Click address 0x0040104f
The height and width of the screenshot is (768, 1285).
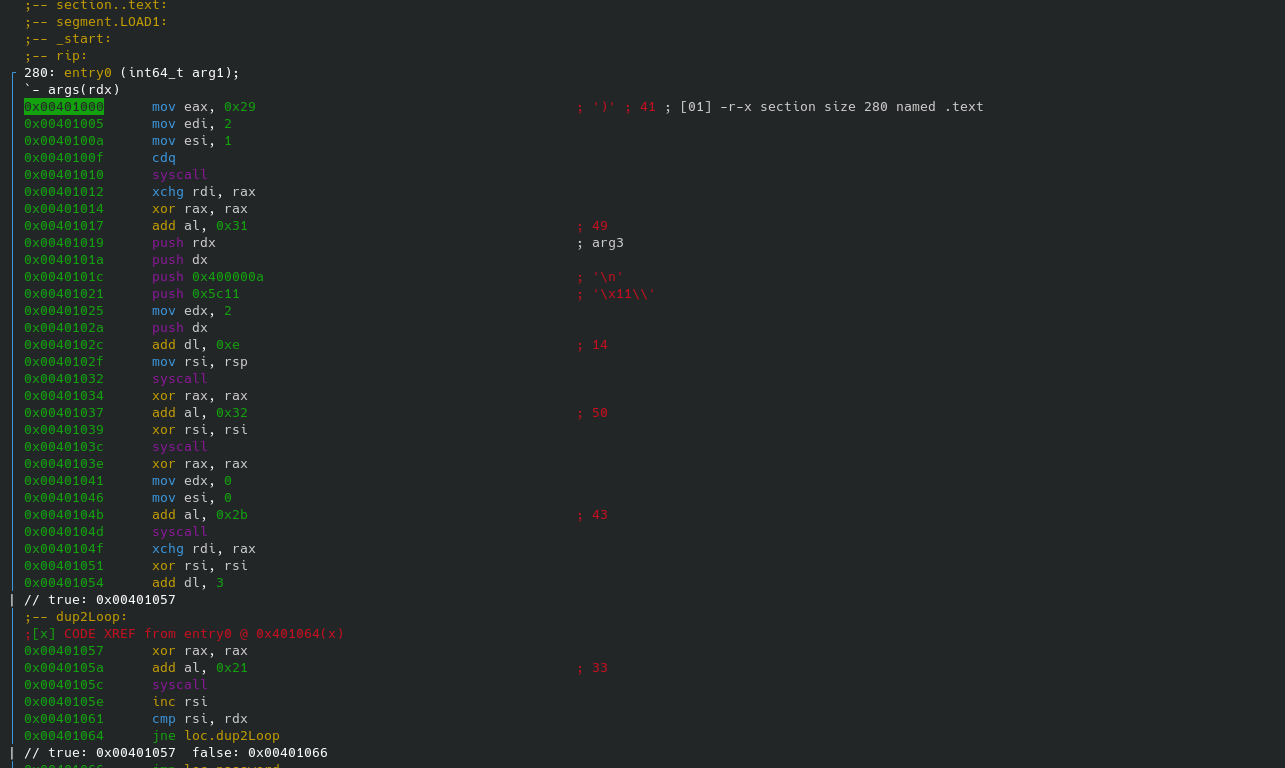pyautogui.click(x=64, y=548)
